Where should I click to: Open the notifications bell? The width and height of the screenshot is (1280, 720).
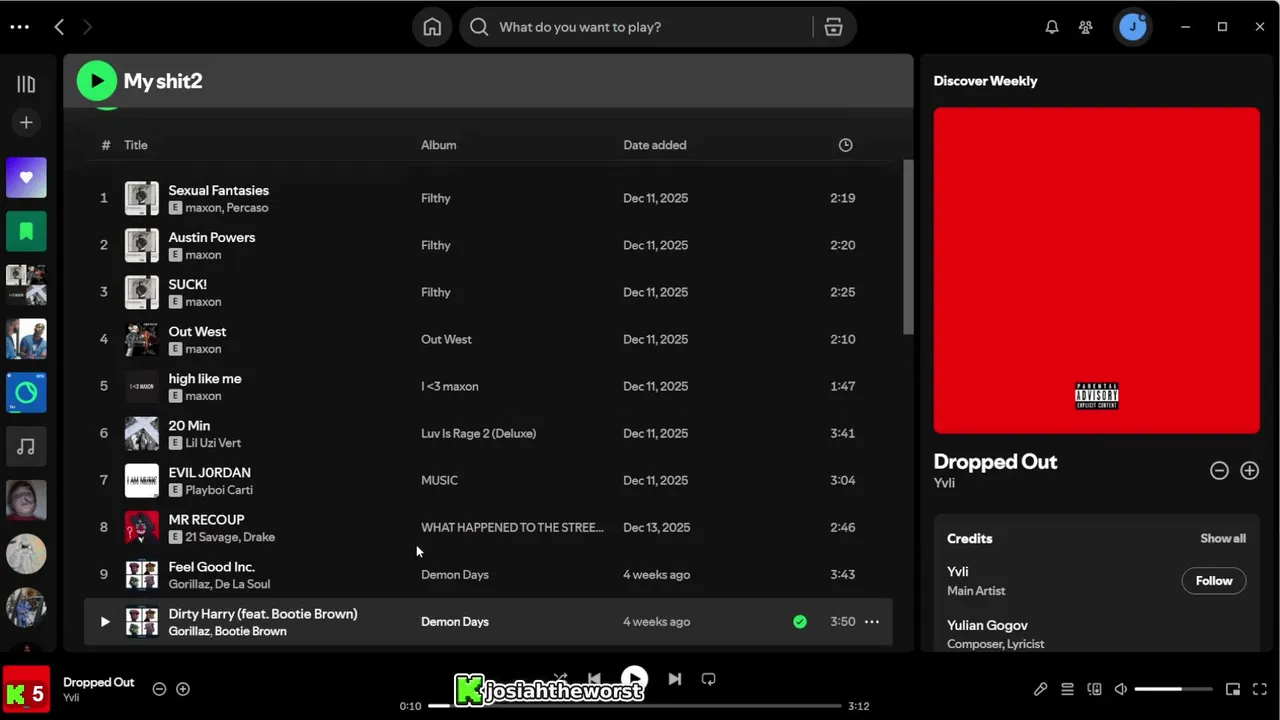pos(1052,27)
